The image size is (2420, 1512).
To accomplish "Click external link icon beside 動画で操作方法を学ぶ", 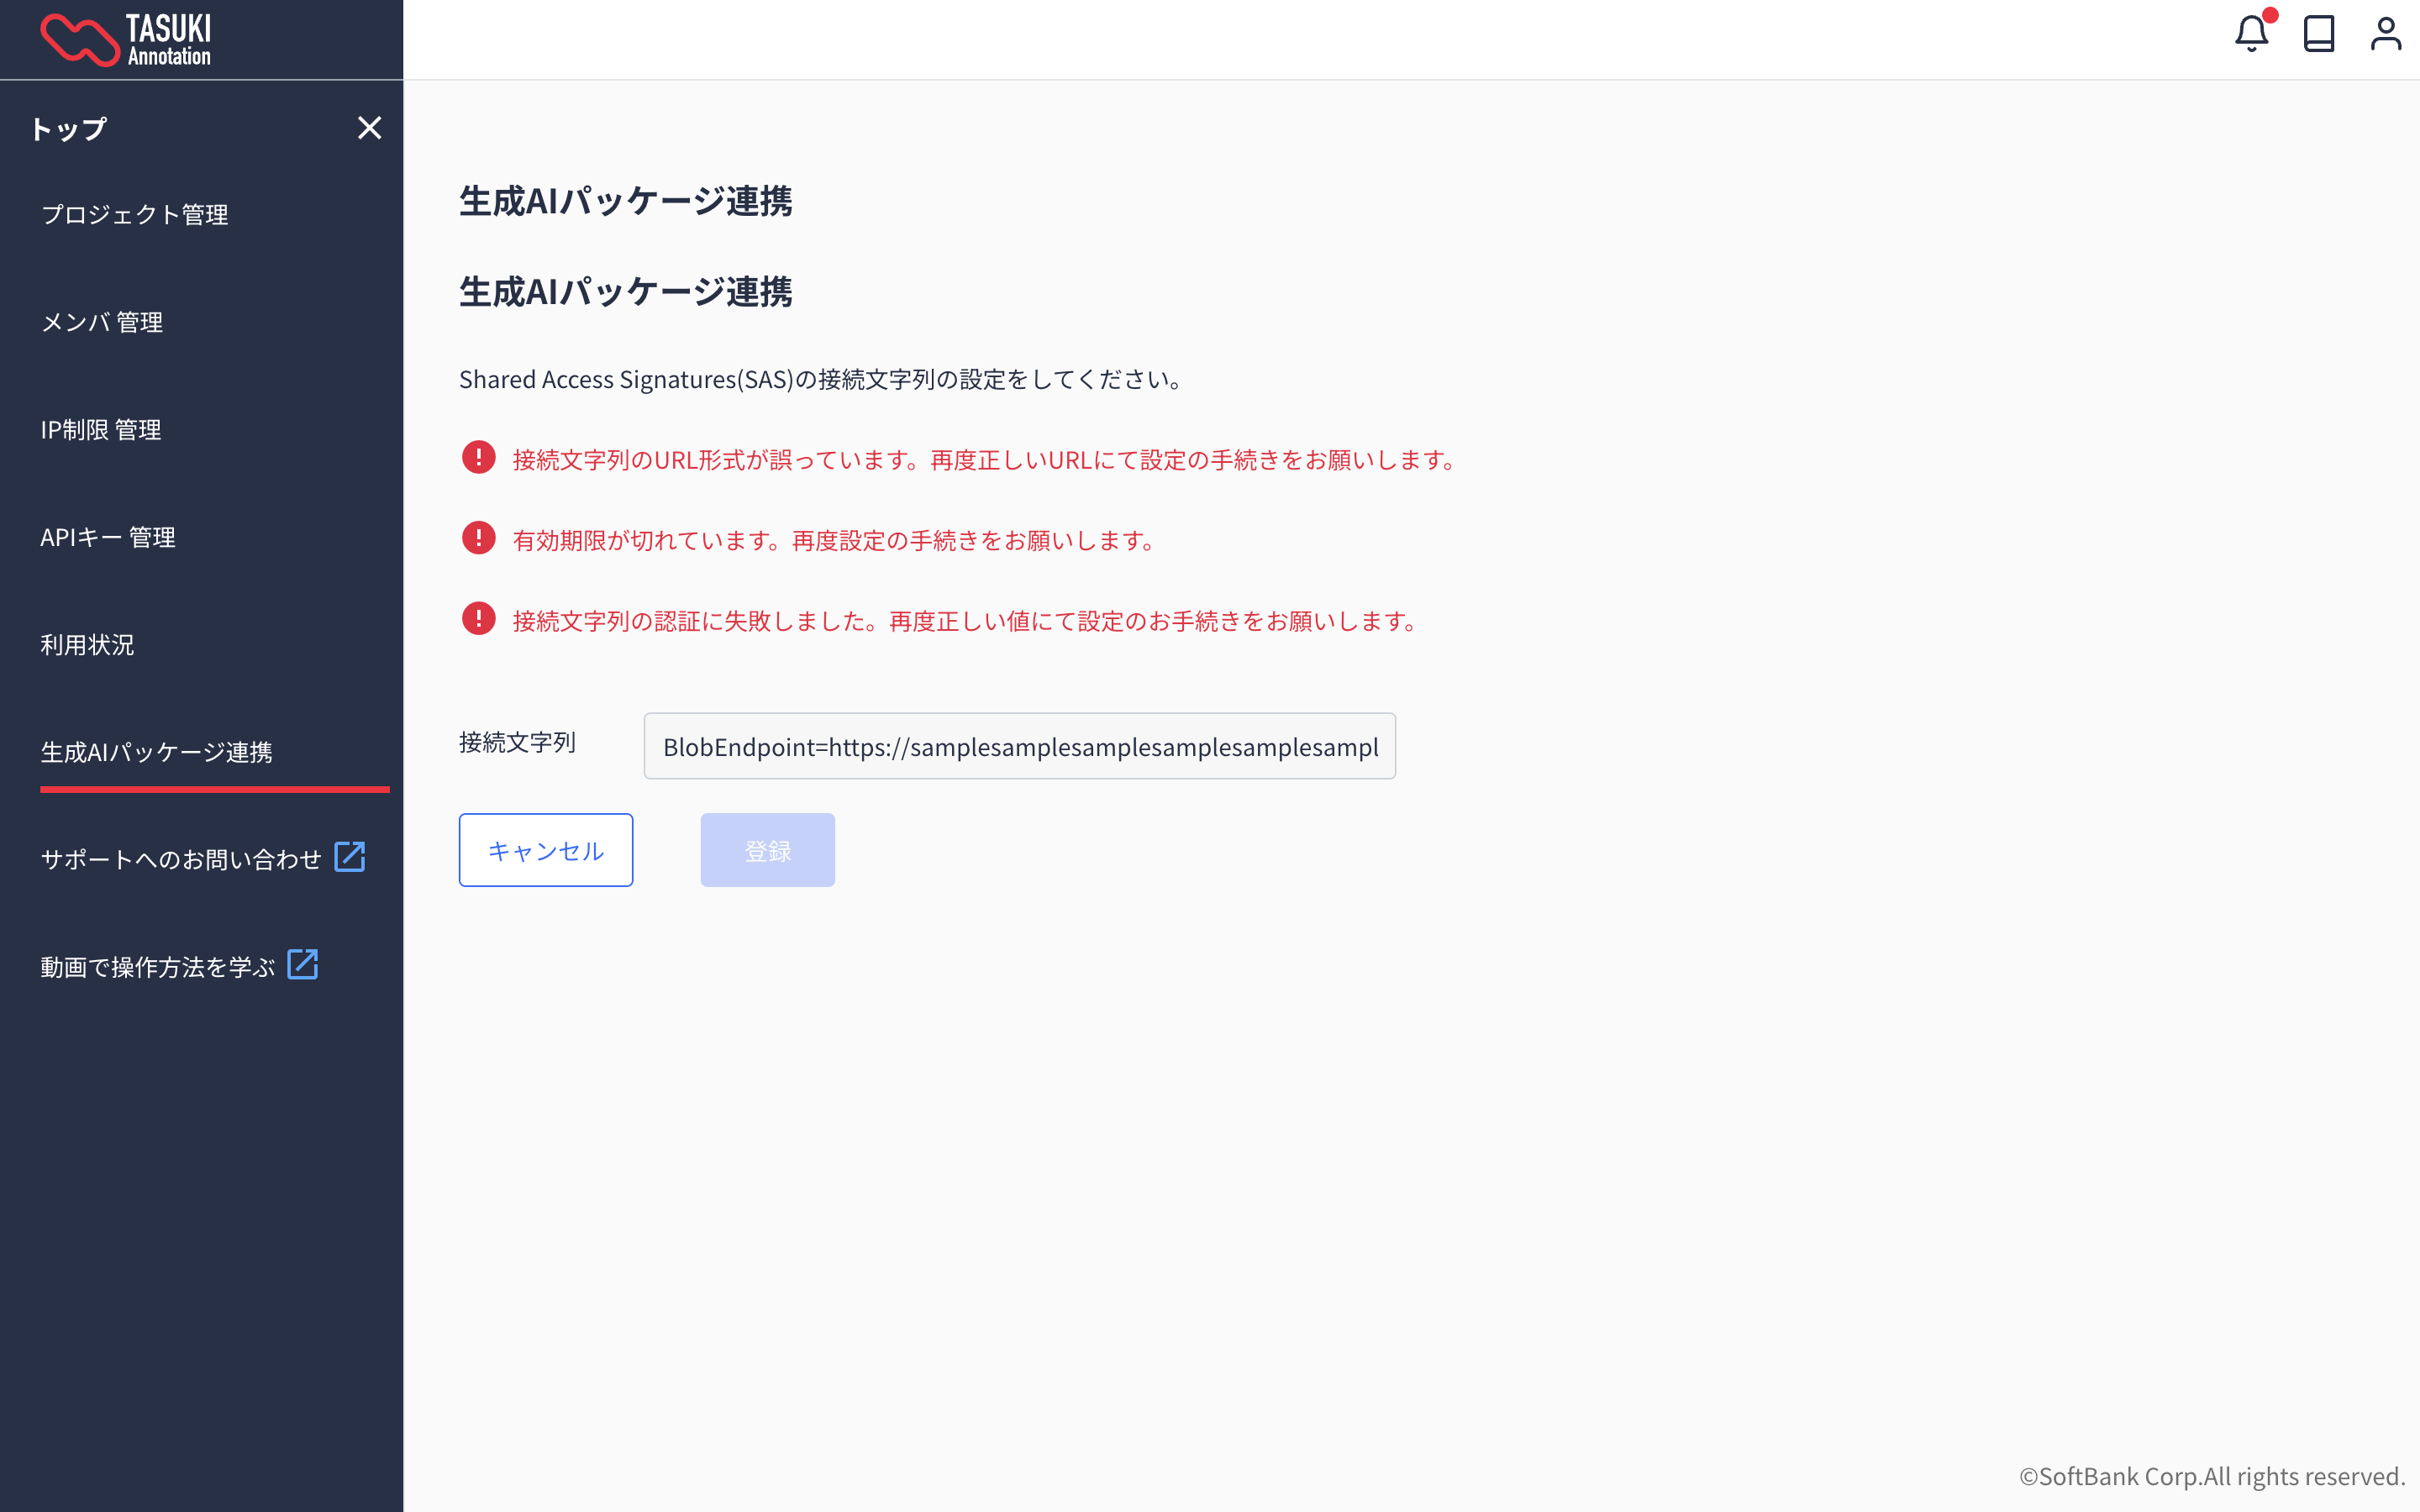I will (302, 965).
